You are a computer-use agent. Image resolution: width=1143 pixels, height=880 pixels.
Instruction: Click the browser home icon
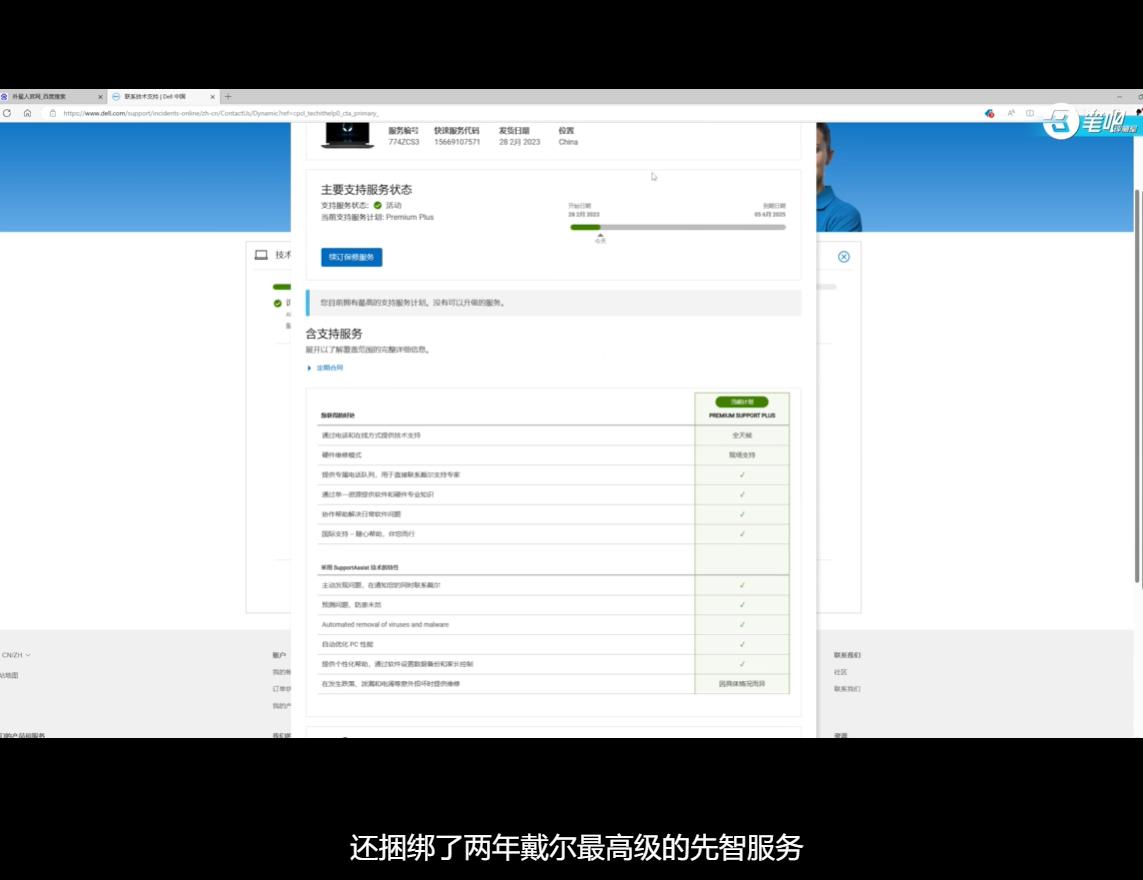click(27, 113)
